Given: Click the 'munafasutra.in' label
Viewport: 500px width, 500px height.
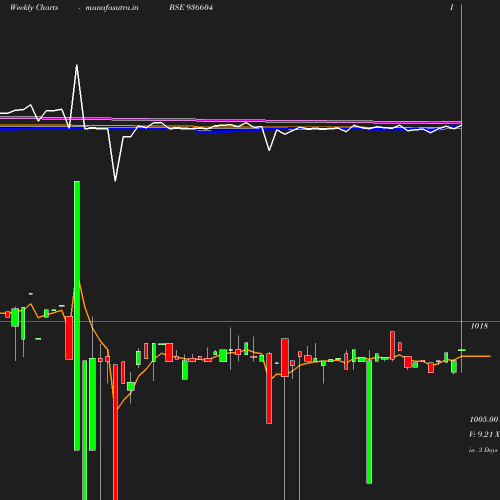Looking at the screenshot, I should tap(112, 7).
